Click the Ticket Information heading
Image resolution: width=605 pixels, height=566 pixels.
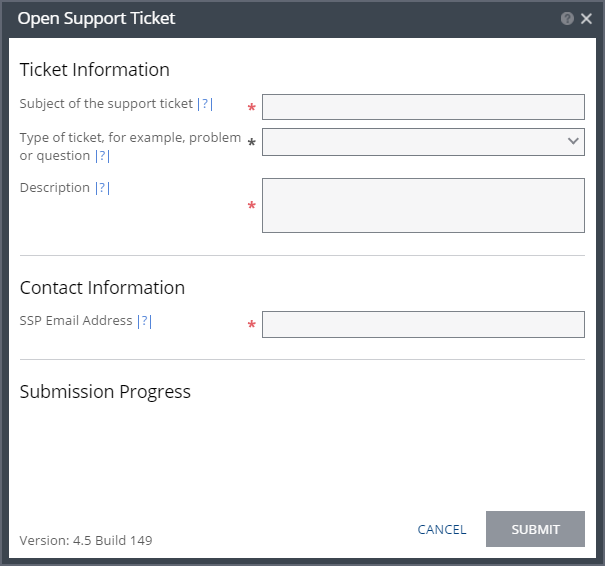click(x=95, y=70)
